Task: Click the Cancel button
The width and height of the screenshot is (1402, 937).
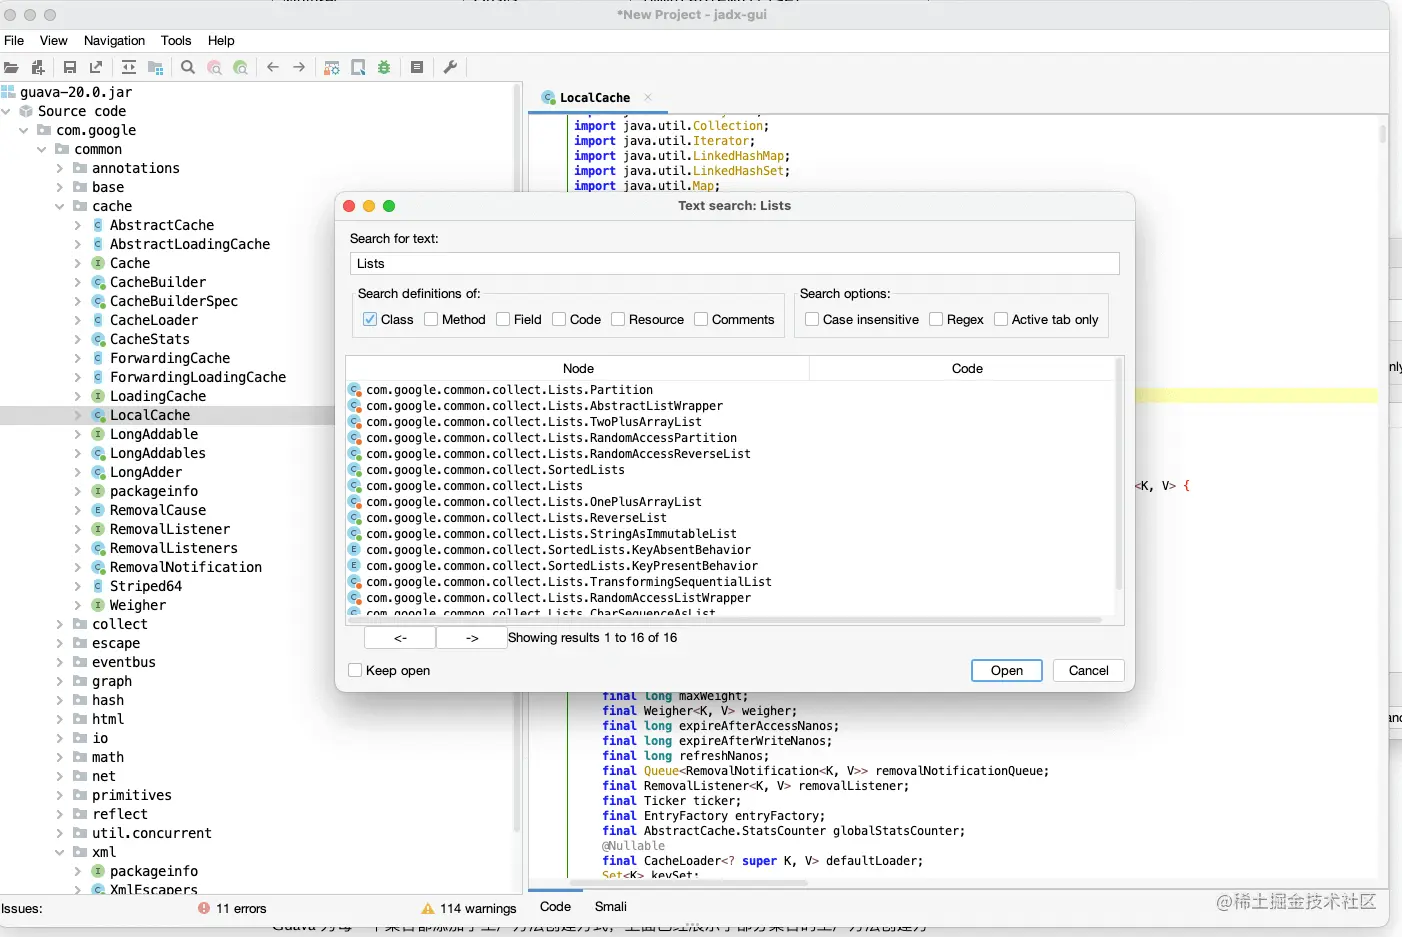Action: (1088, 670)
